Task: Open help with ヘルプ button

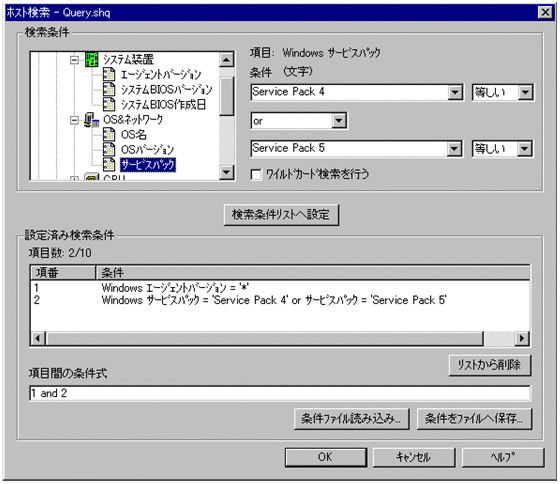Action: click(x=502, y=457)
